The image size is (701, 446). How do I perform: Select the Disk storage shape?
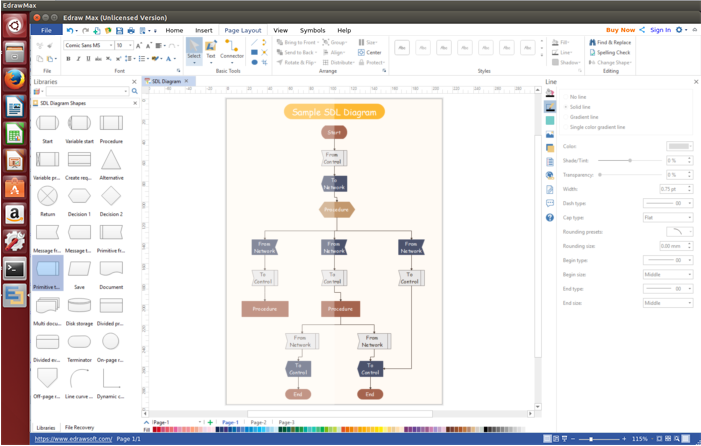tap(79, 306)
